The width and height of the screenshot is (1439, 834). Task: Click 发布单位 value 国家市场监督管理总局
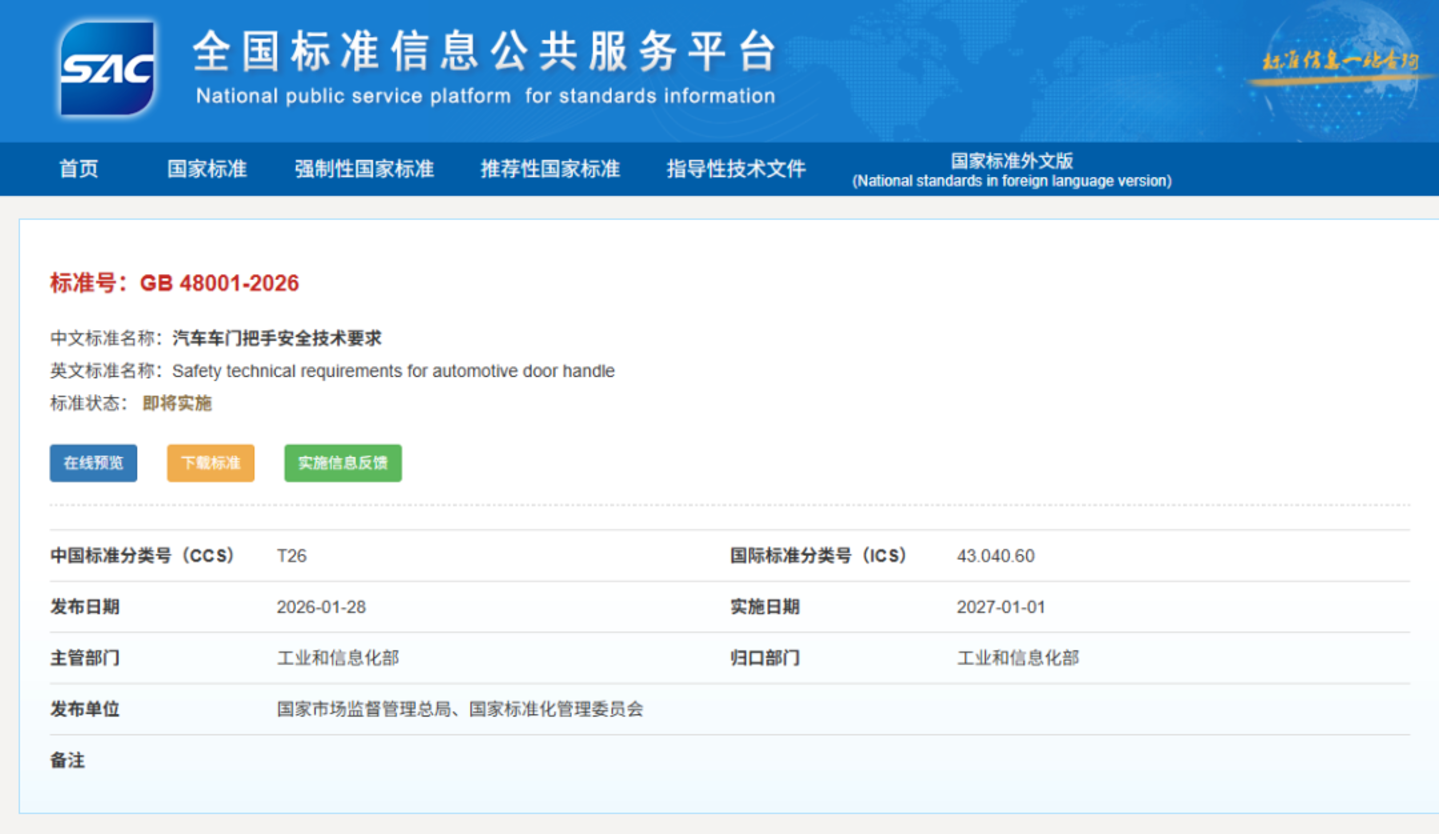(365, 709)
